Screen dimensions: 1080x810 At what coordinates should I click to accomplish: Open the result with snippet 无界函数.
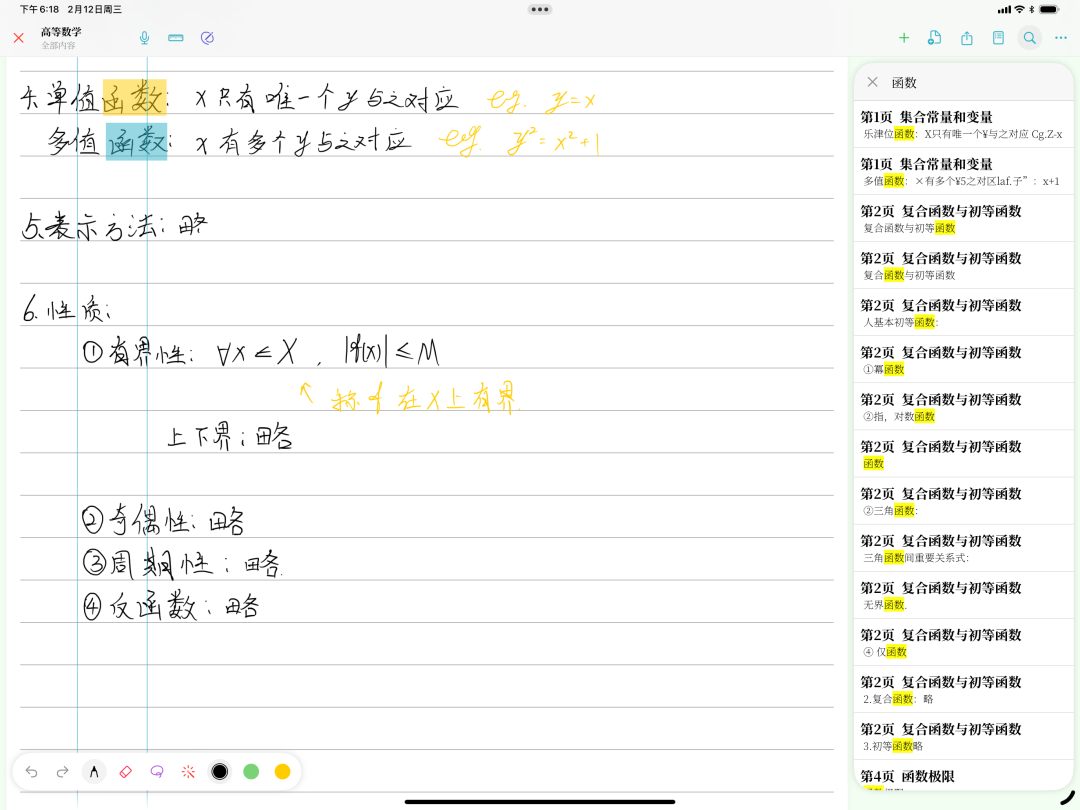click(964, 595)
